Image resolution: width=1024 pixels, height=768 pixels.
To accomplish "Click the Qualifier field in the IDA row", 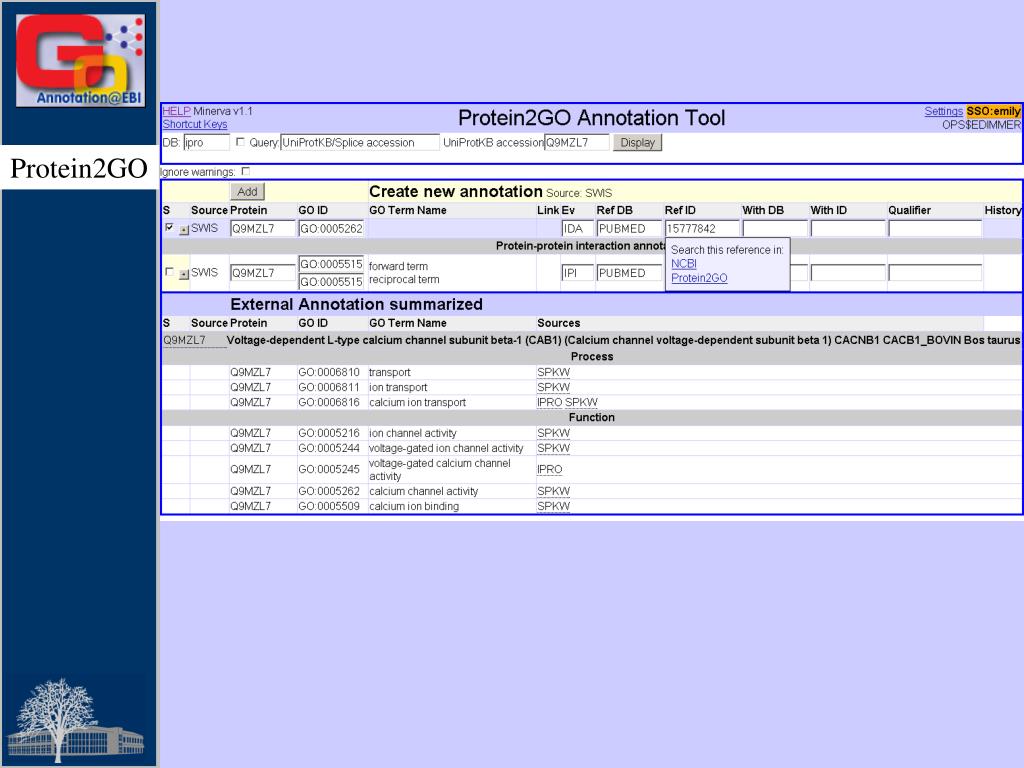I will point(935,229).
